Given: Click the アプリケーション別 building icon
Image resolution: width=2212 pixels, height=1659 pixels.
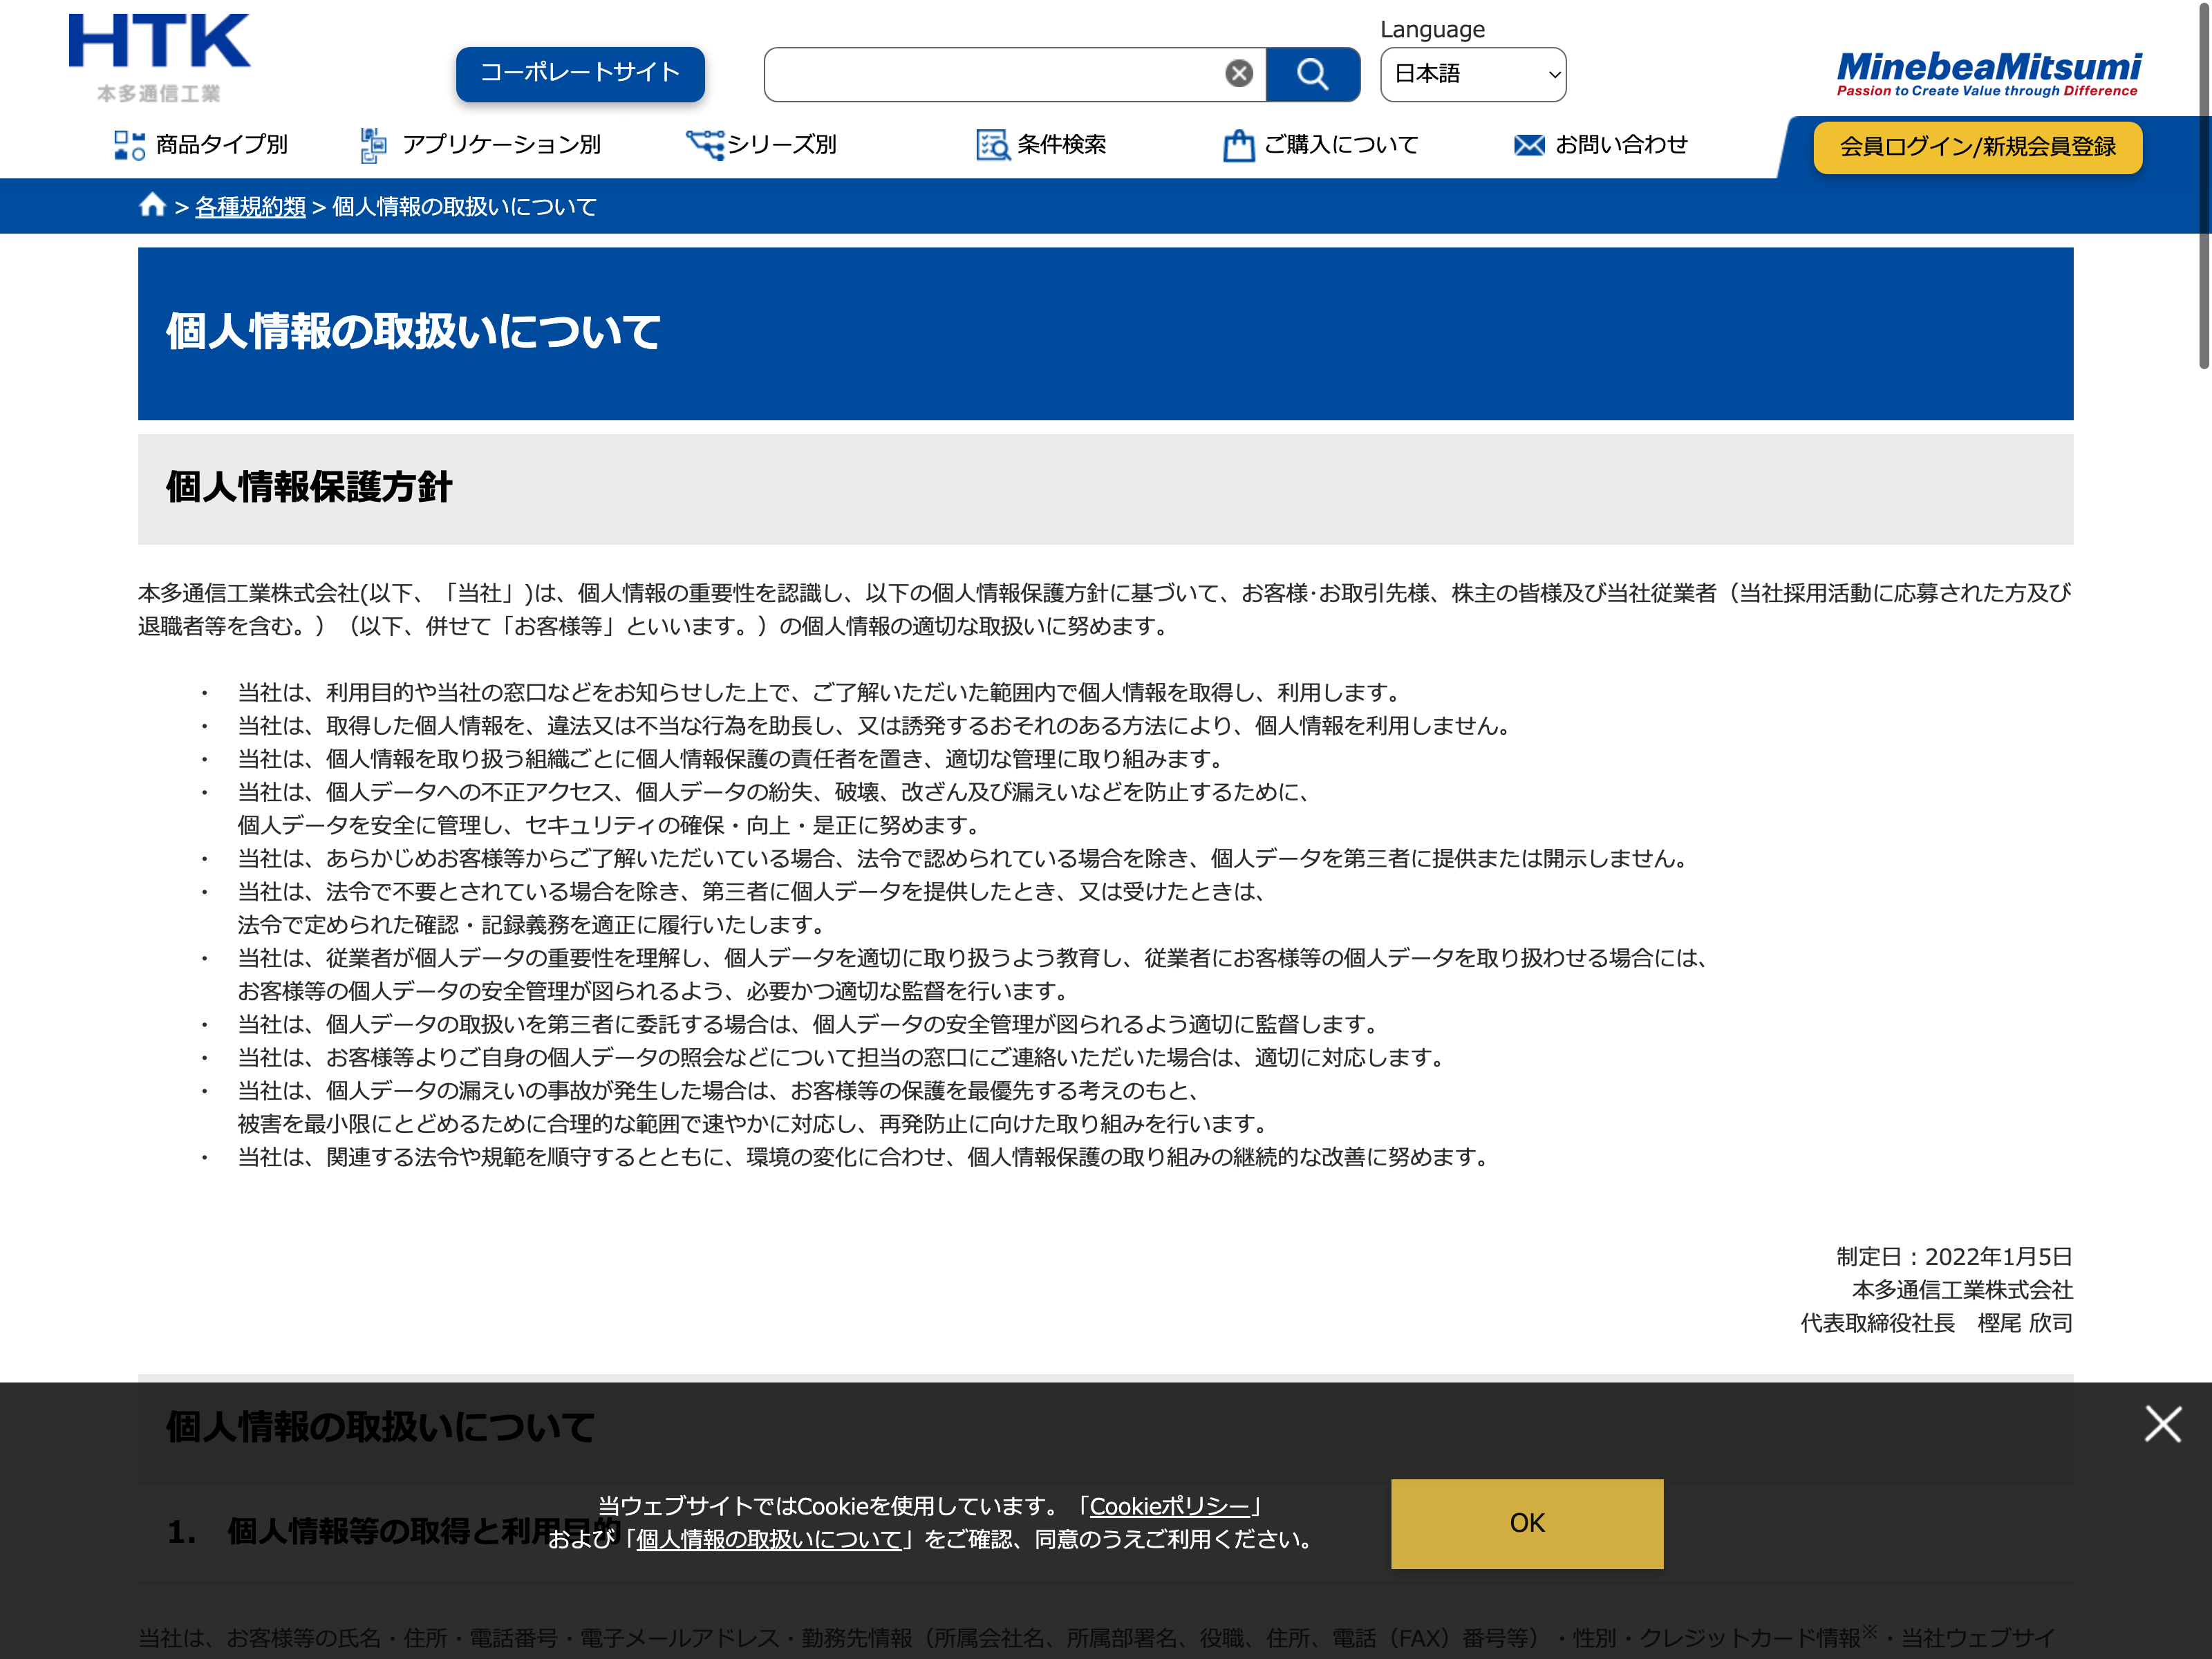Looking at the screenshot, I should pyautogui.click(x=373, y=145).
